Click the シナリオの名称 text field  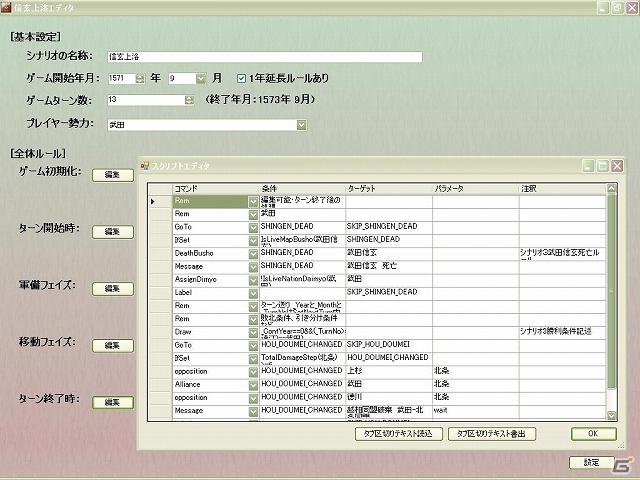click(x=264, y=57)
